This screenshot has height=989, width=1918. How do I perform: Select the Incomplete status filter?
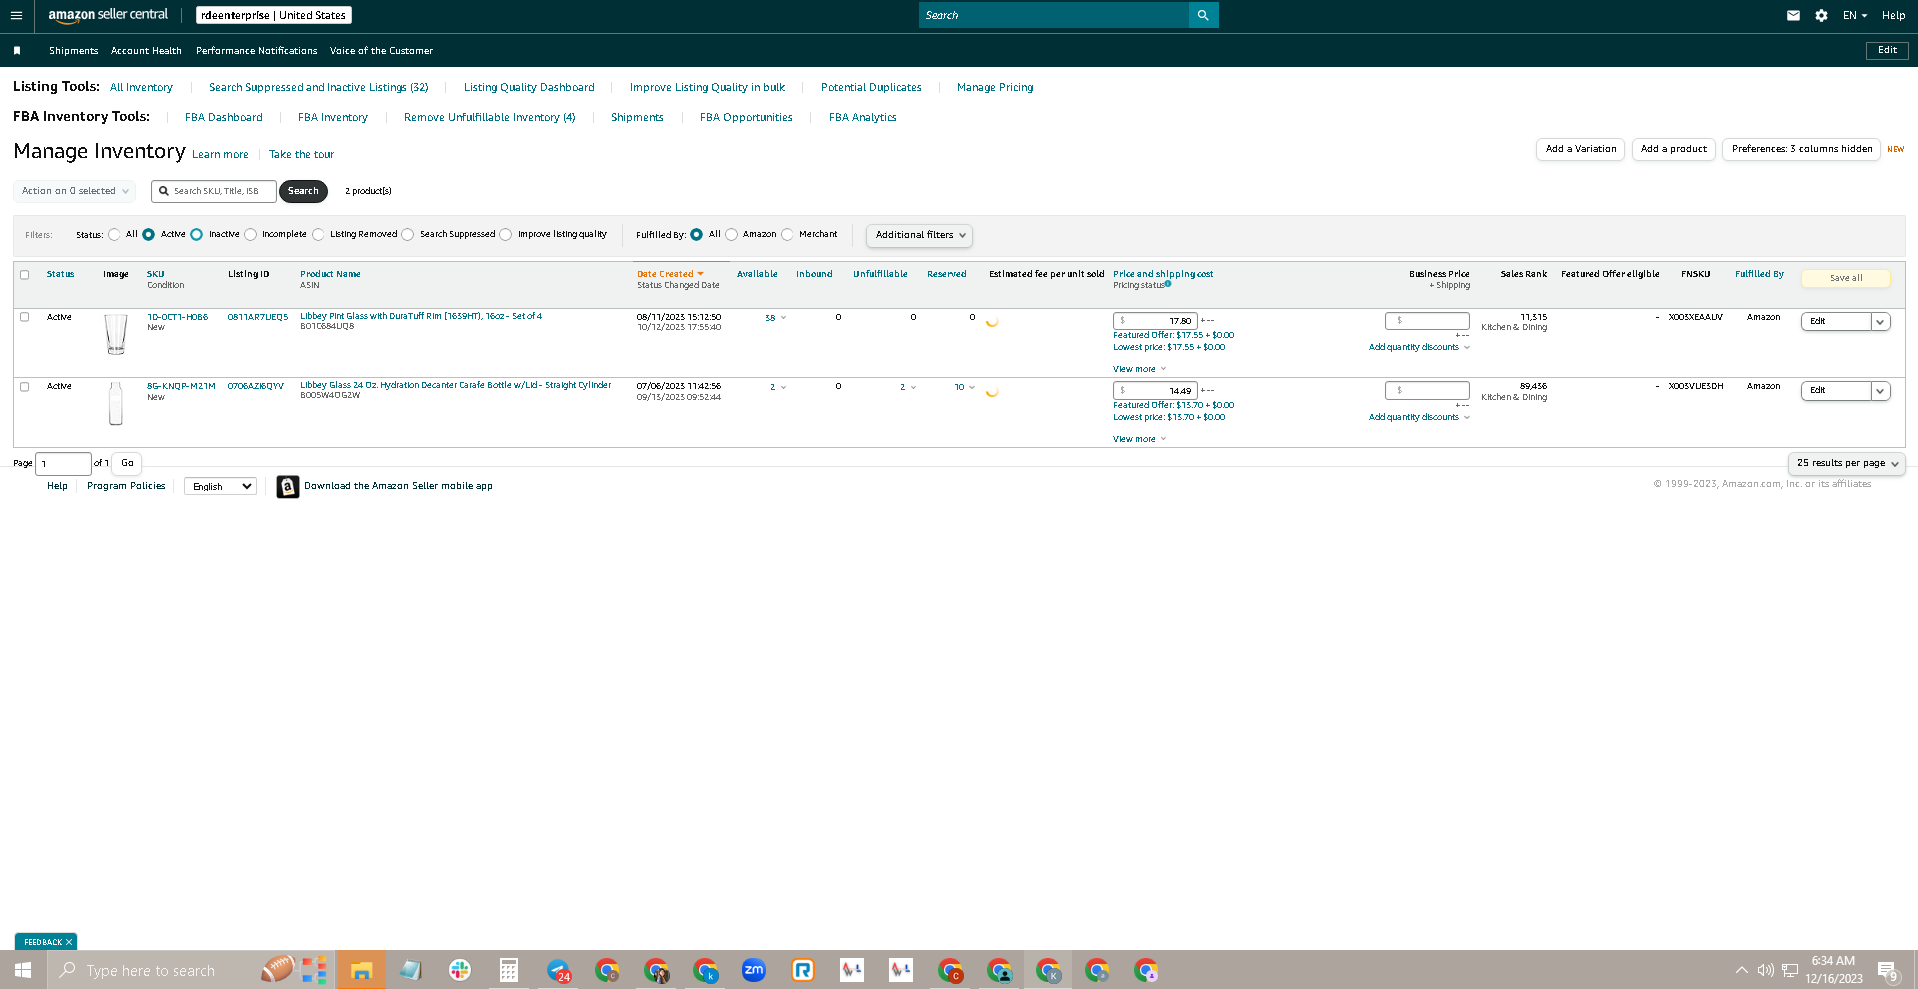[x=251, y=235]
